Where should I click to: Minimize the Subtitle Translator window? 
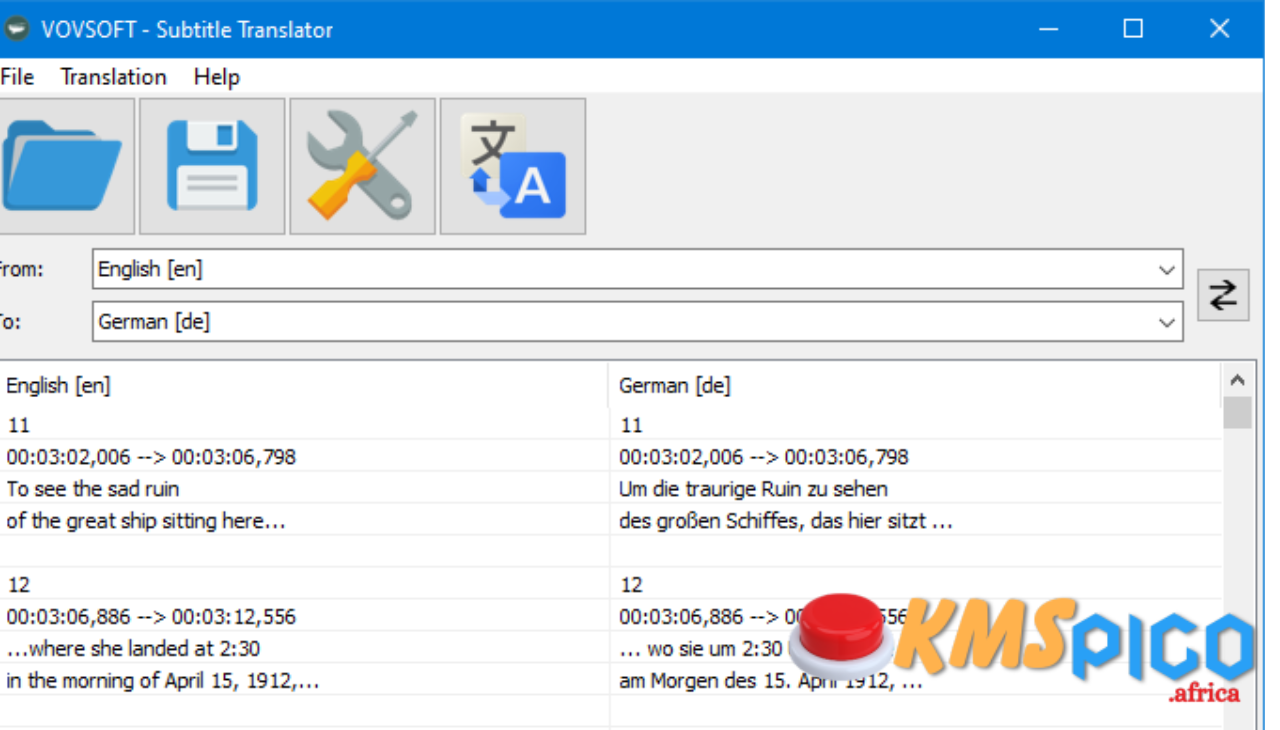click(1048, 29)
